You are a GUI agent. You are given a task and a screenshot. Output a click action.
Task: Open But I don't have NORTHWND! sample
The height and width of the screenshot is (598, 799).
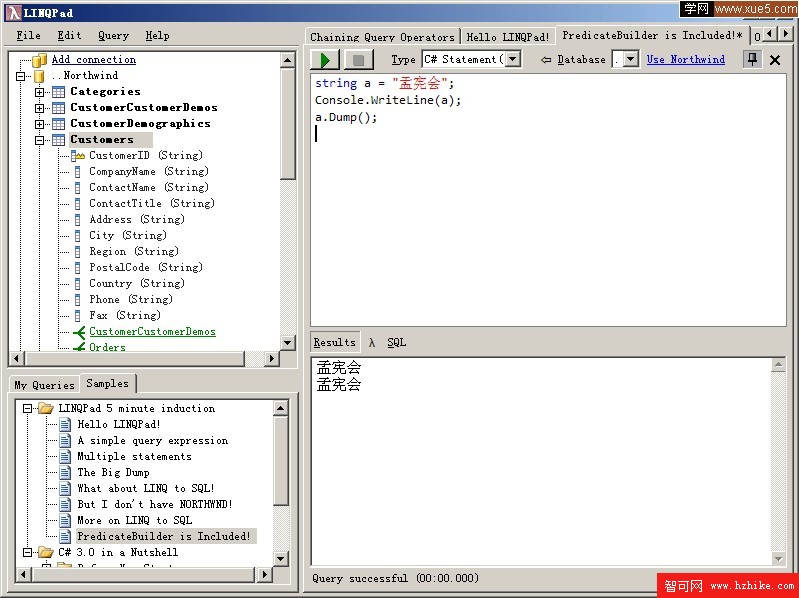[x=155, y=505]
